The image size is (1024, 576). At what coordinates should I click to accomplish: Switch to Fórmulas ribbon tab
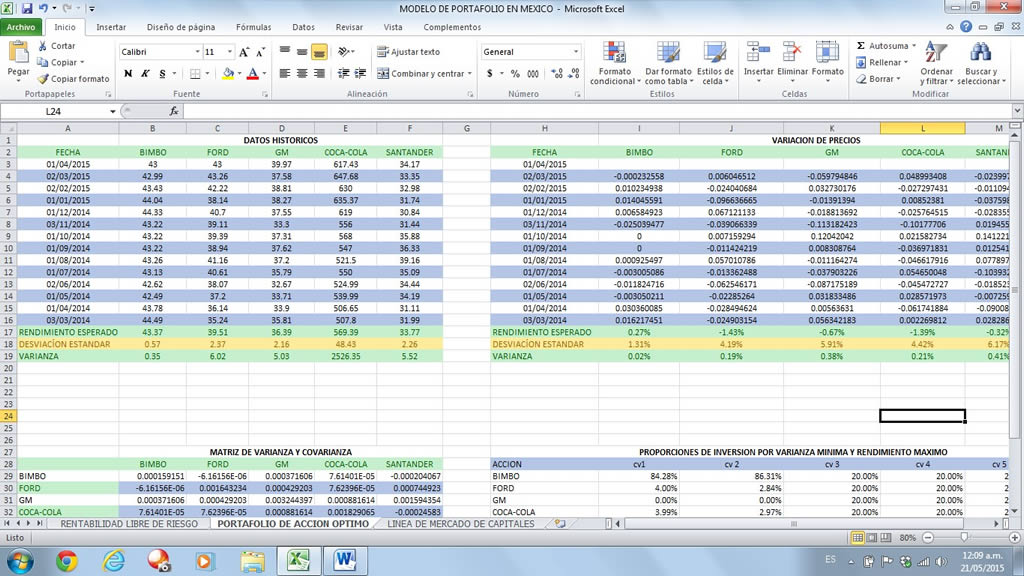point(253,27)
